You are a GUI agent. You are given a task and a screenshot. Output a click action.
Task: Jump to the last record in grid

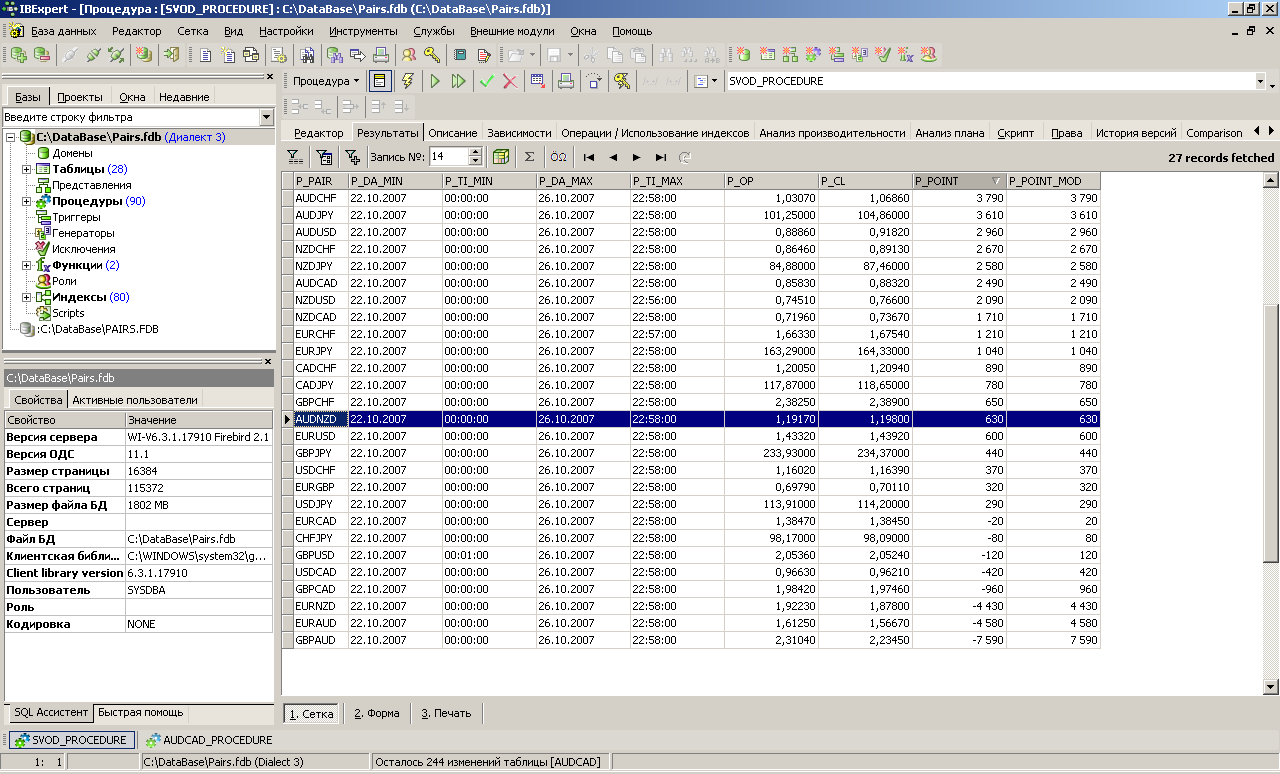661,157
